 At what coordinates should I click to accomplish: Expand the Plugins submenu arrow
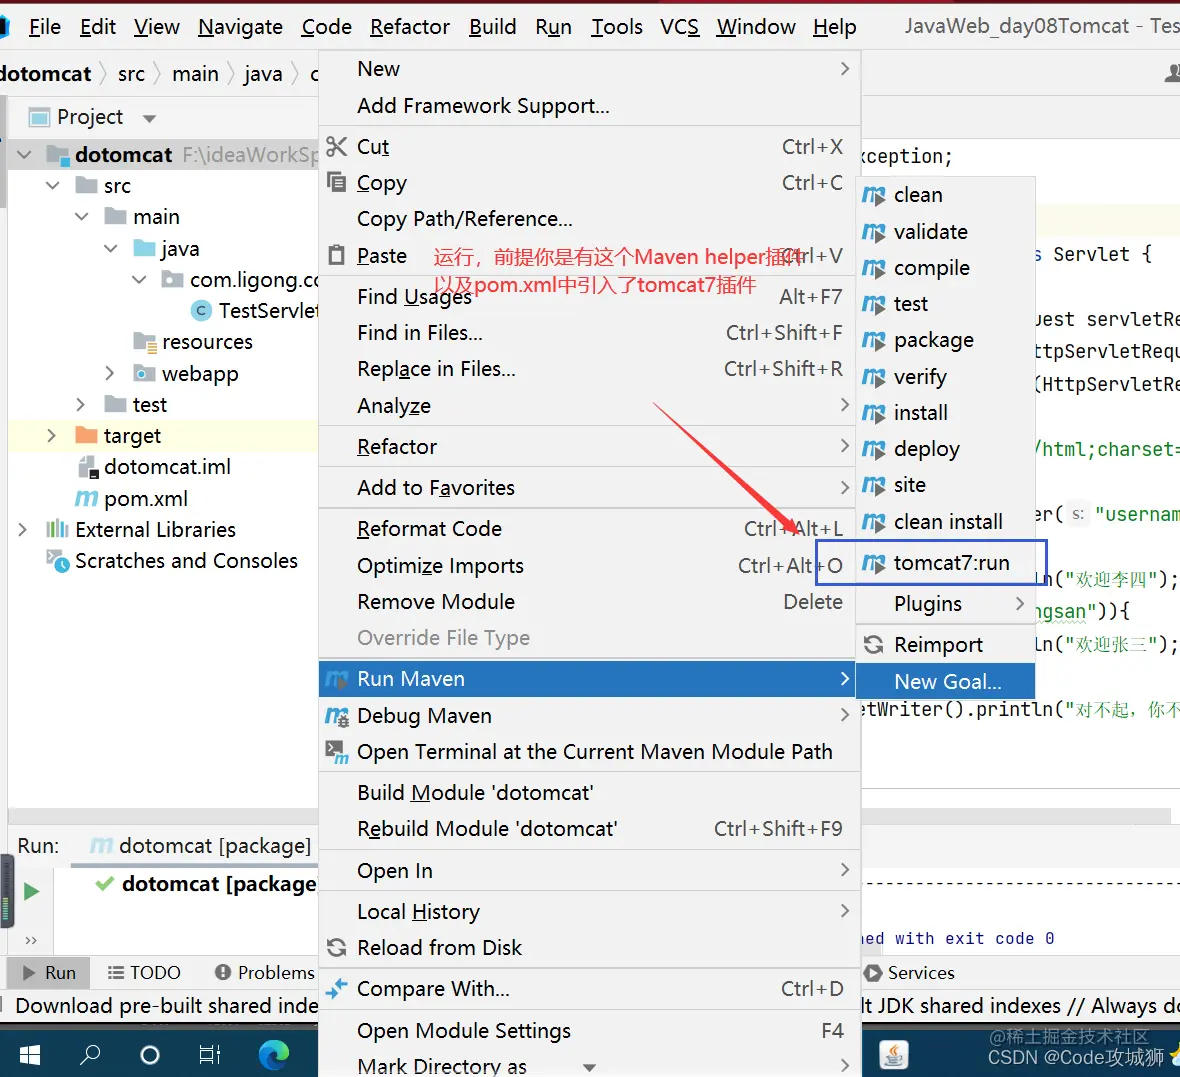(1020, 604)
